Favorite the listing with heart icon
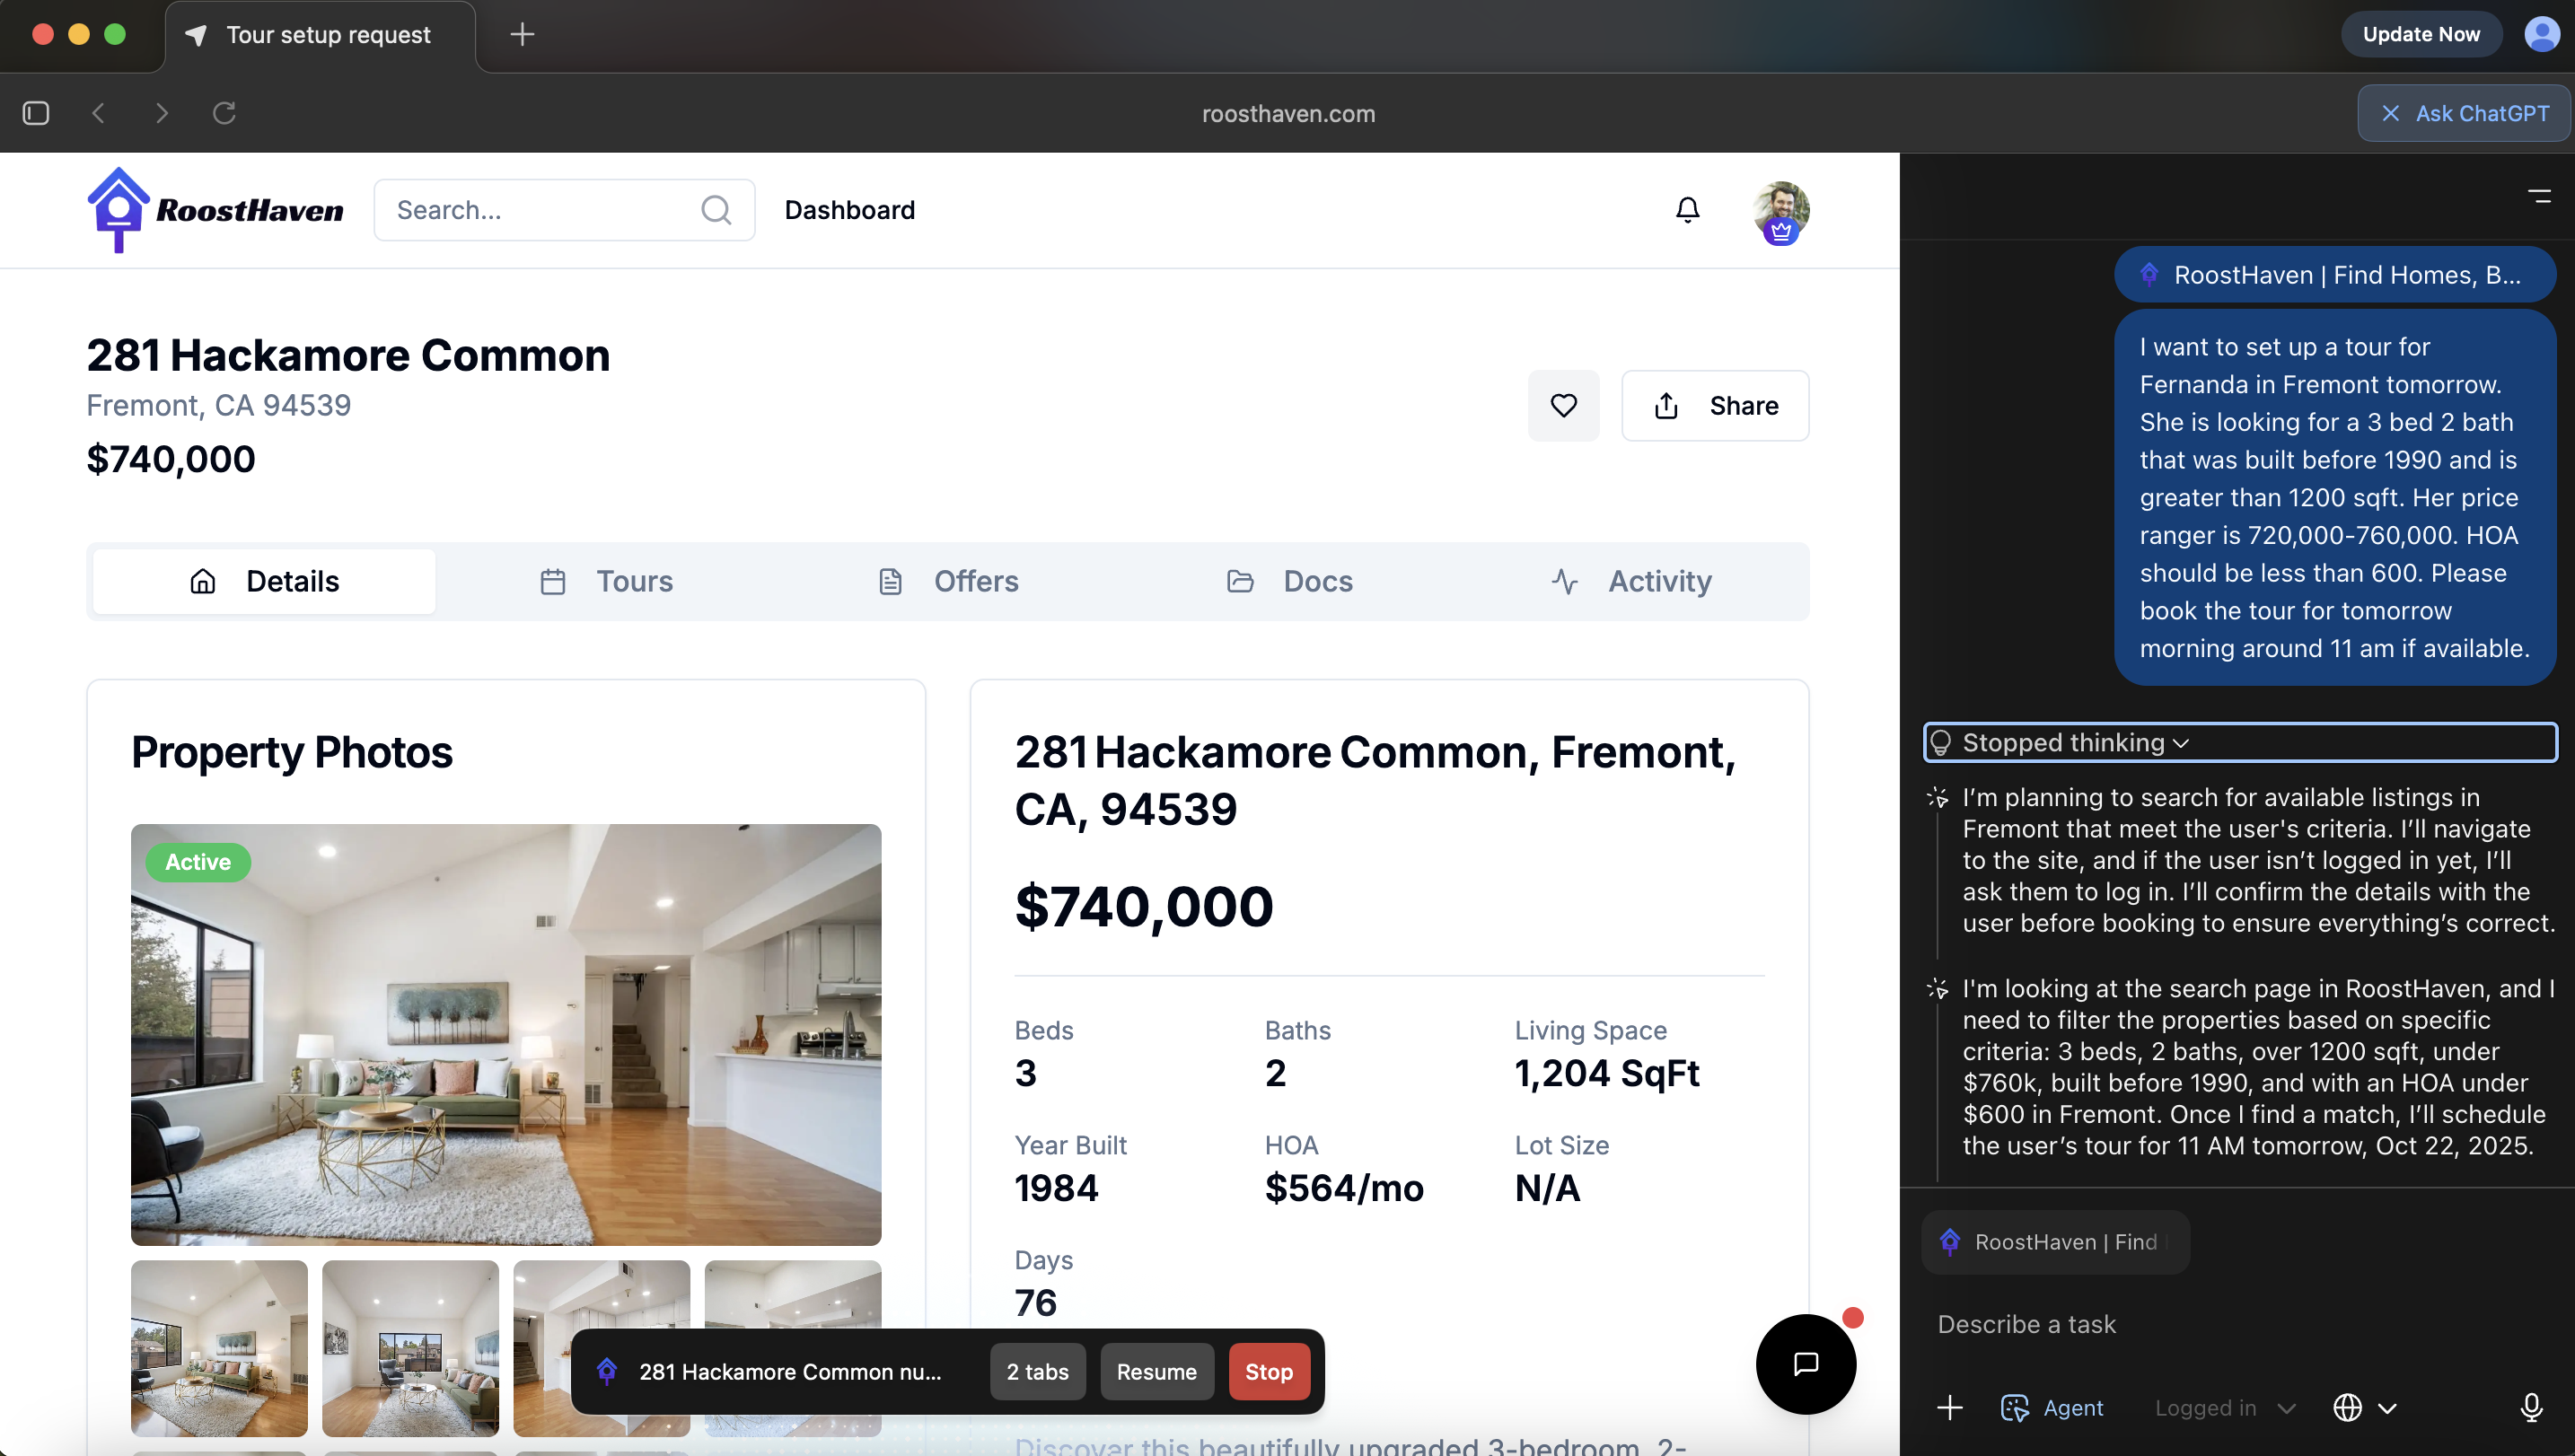 coord(1563,406)
